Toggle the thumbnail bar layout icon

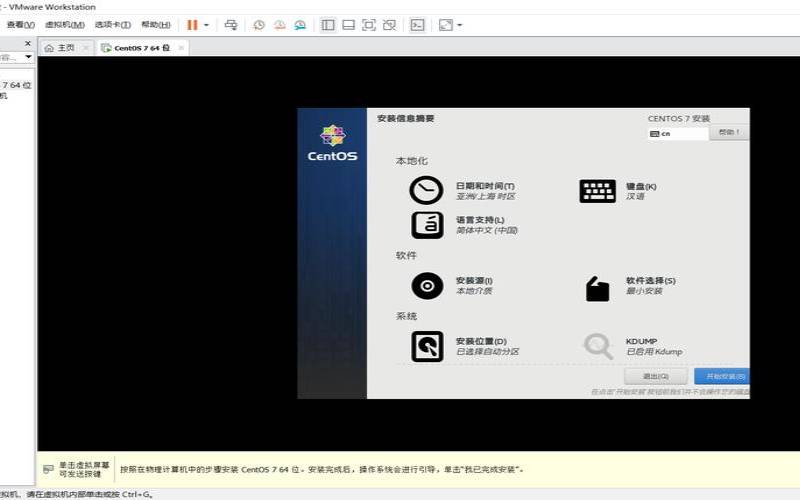click(x=348, y=25)
